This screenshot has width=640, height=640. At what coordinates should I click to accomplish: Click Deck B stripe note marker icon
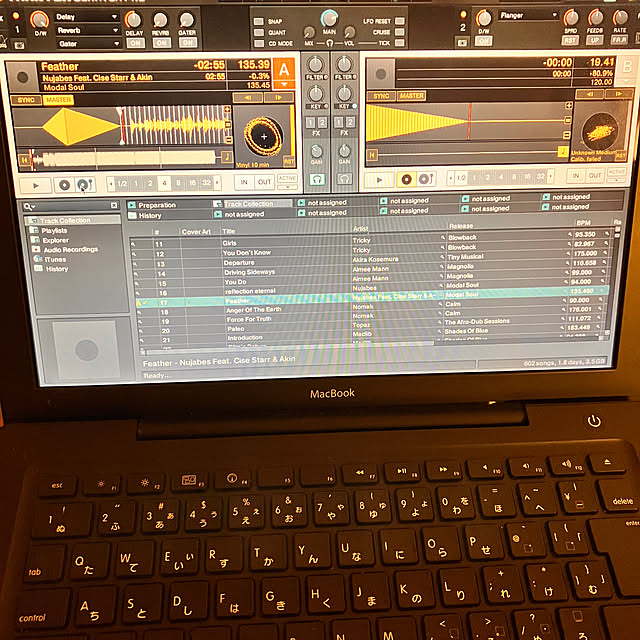coord(563,152)
